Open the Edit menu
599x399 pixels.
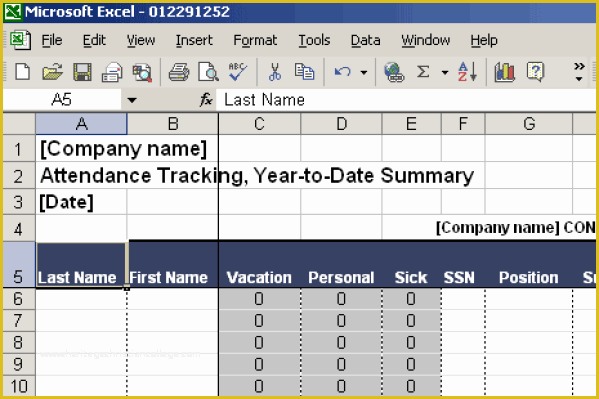[x=94, y=40]
